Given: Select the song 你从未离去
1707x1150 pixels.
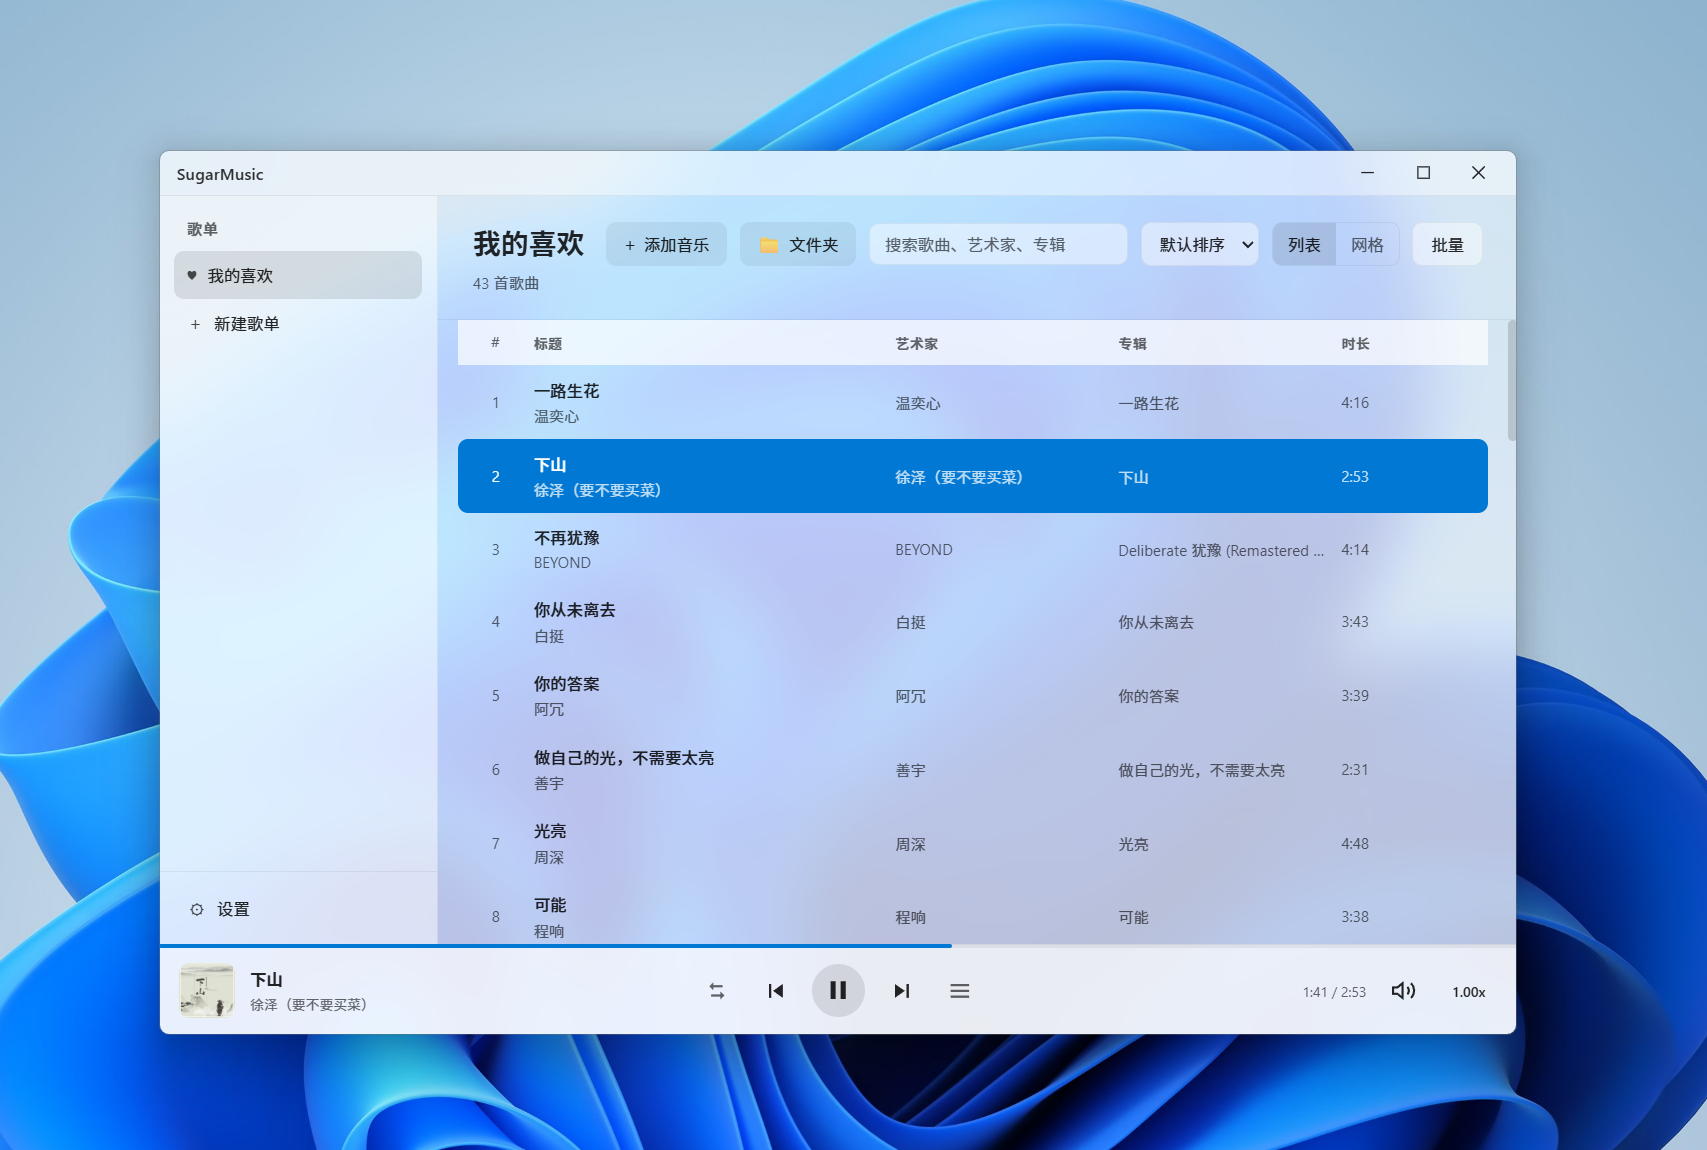Looking at the screenshot, I should tap(973, 622).
